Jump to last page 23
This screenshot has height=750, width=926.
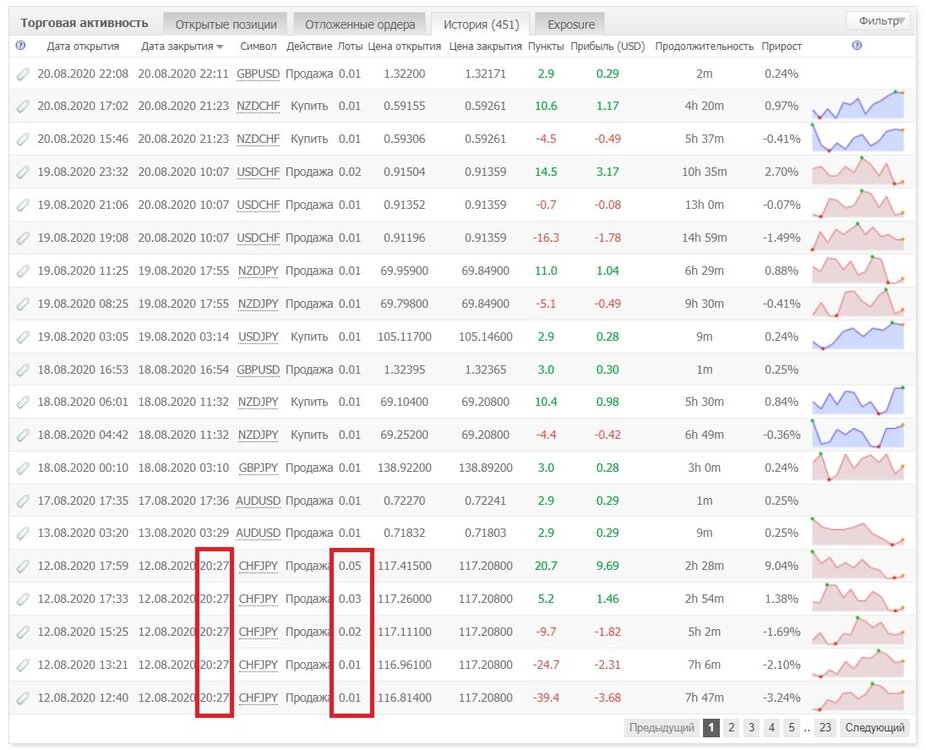coord(825,727)
